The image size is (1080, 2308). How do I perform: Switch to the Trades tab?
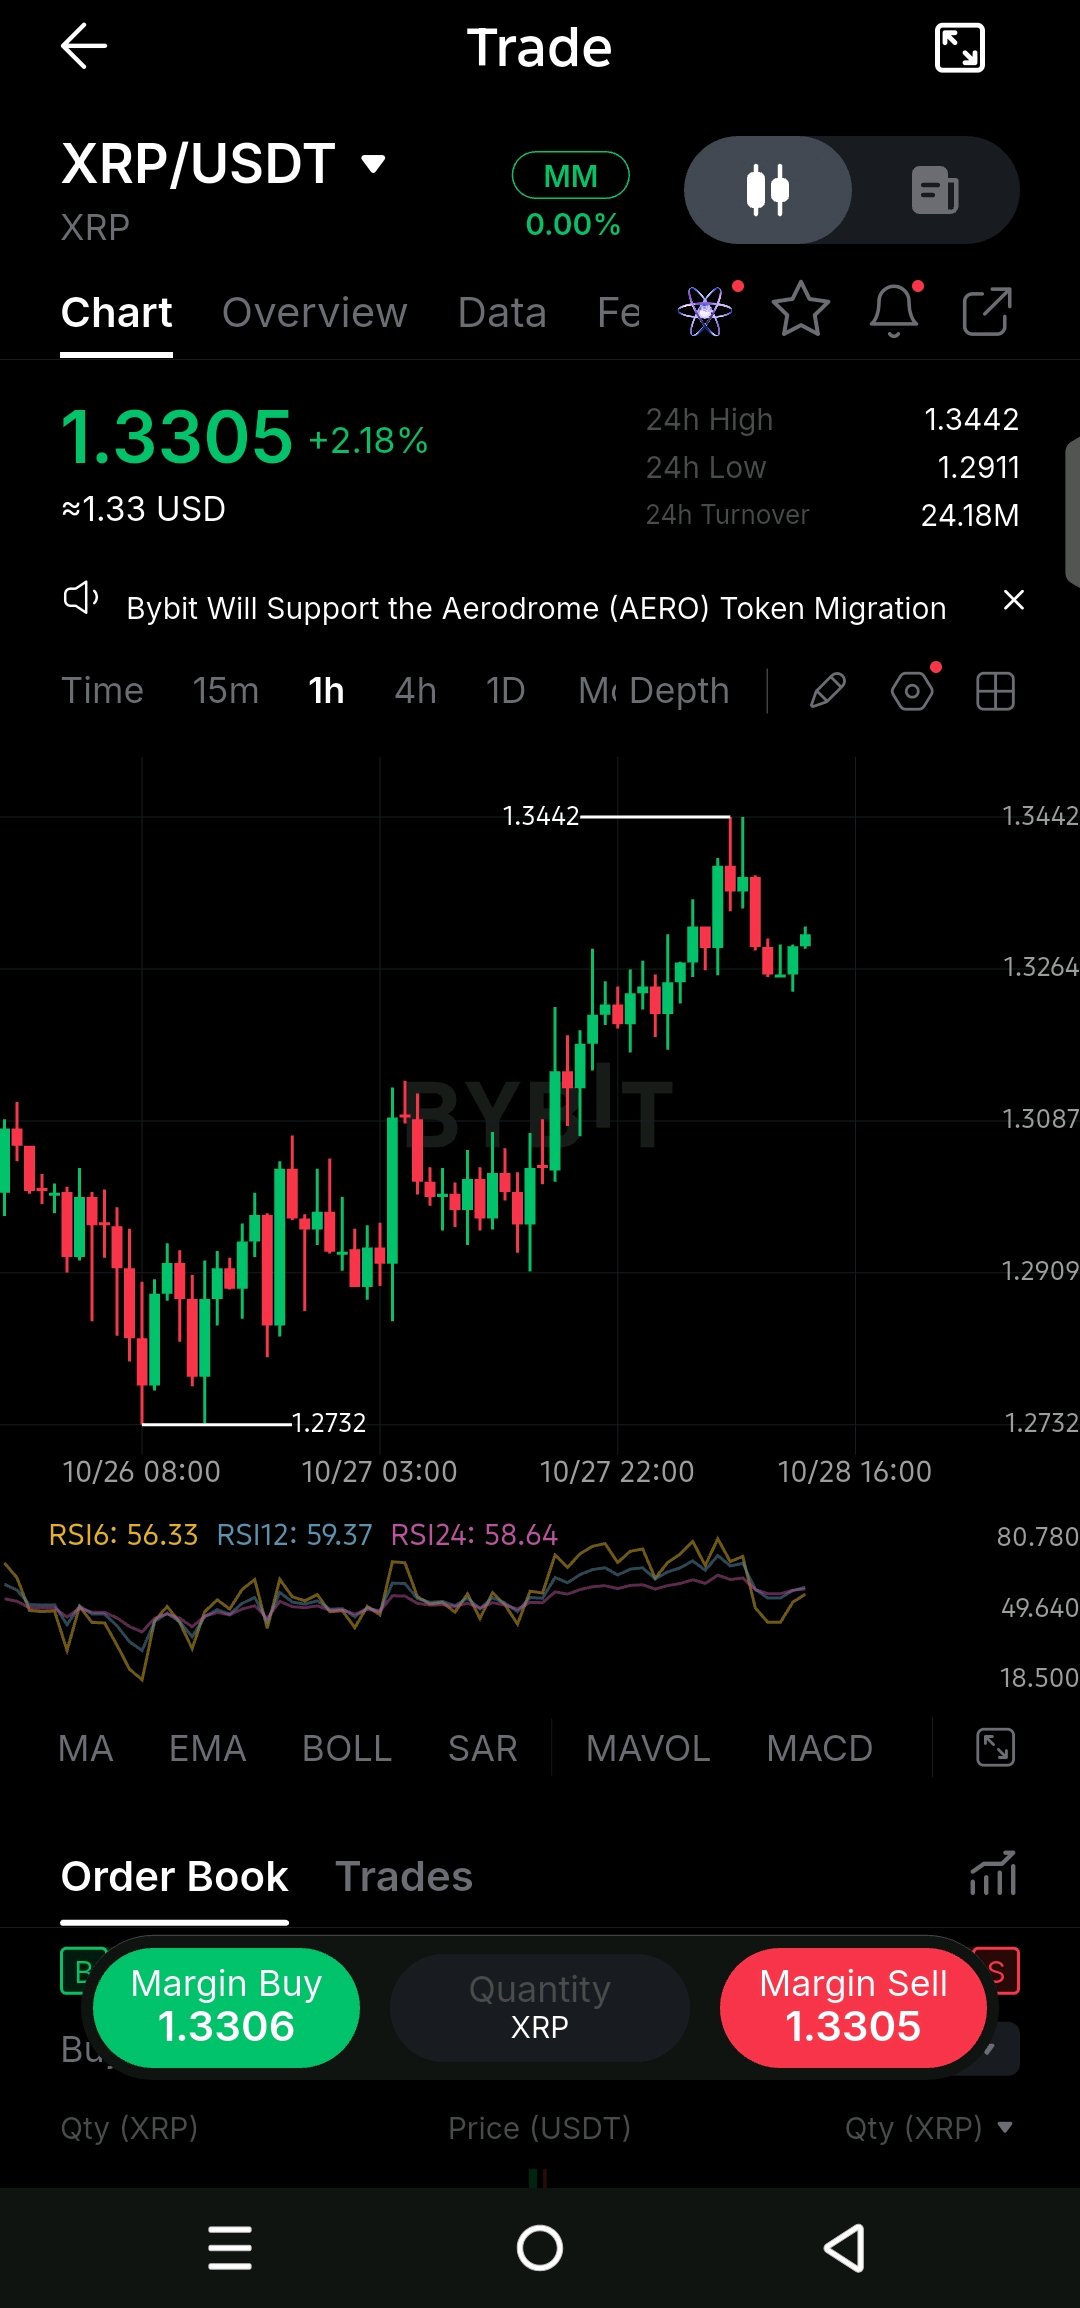click(x=404, y=1877)
